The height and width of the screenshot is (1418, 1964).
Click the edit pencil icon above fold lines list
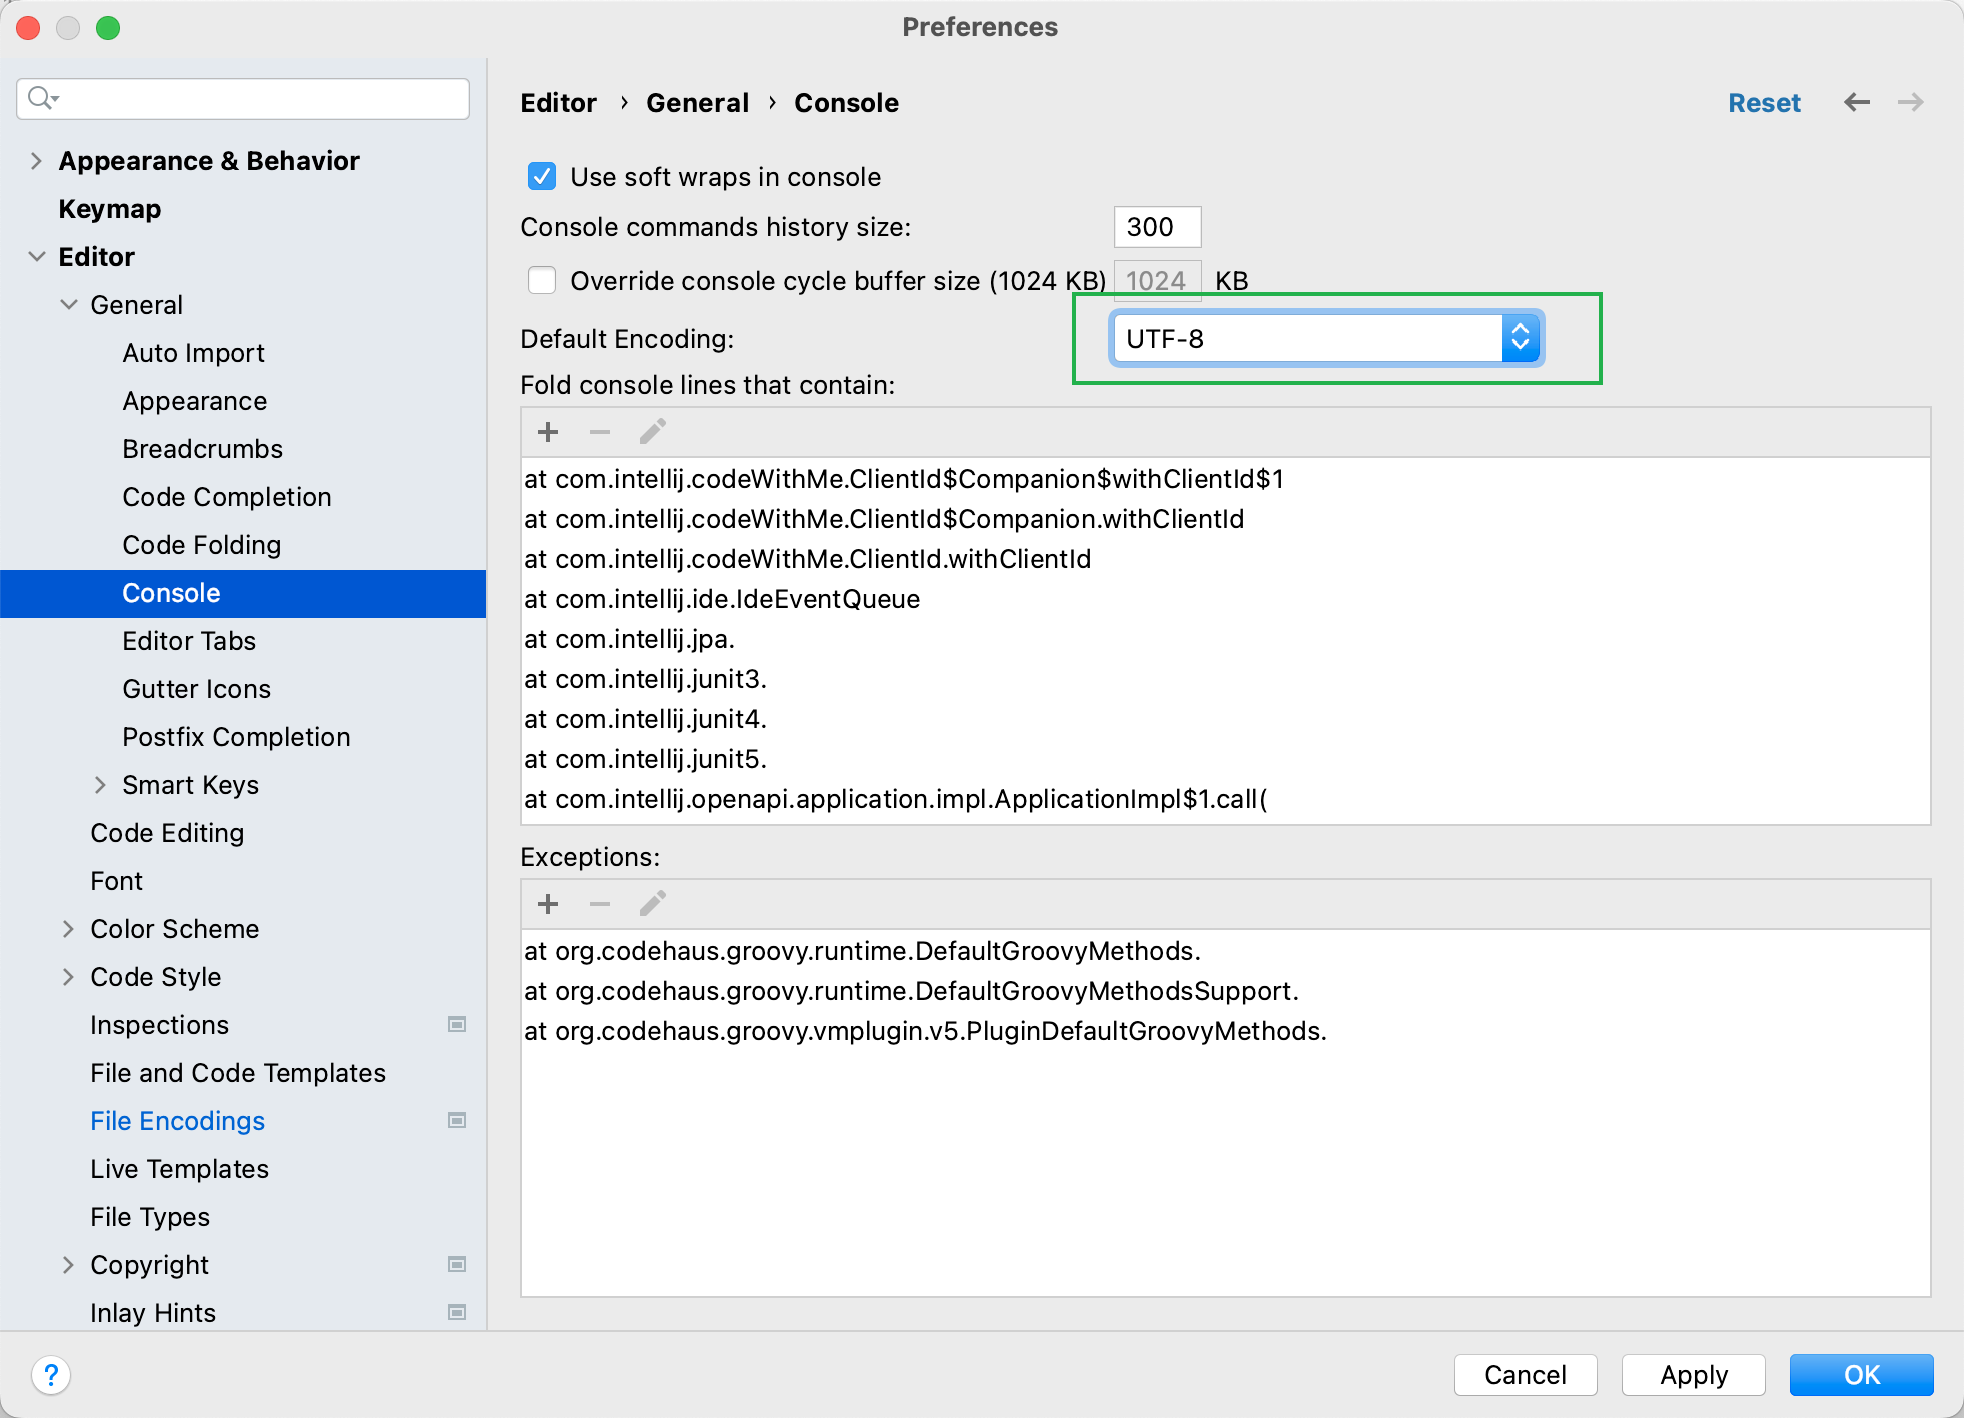652,432
